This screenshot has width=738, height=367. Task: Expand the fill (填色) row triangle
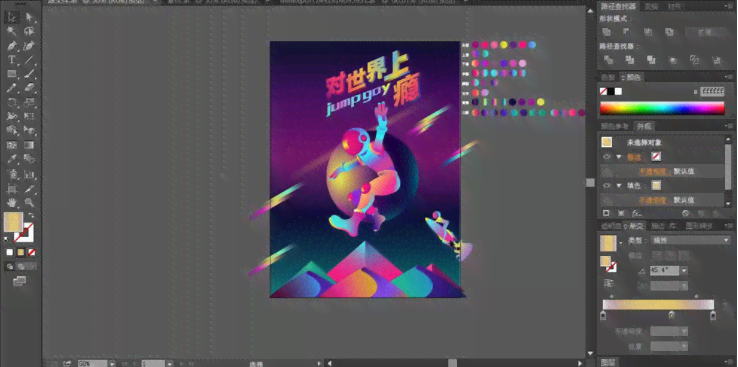pyautogui.click(x=619, y=185)
